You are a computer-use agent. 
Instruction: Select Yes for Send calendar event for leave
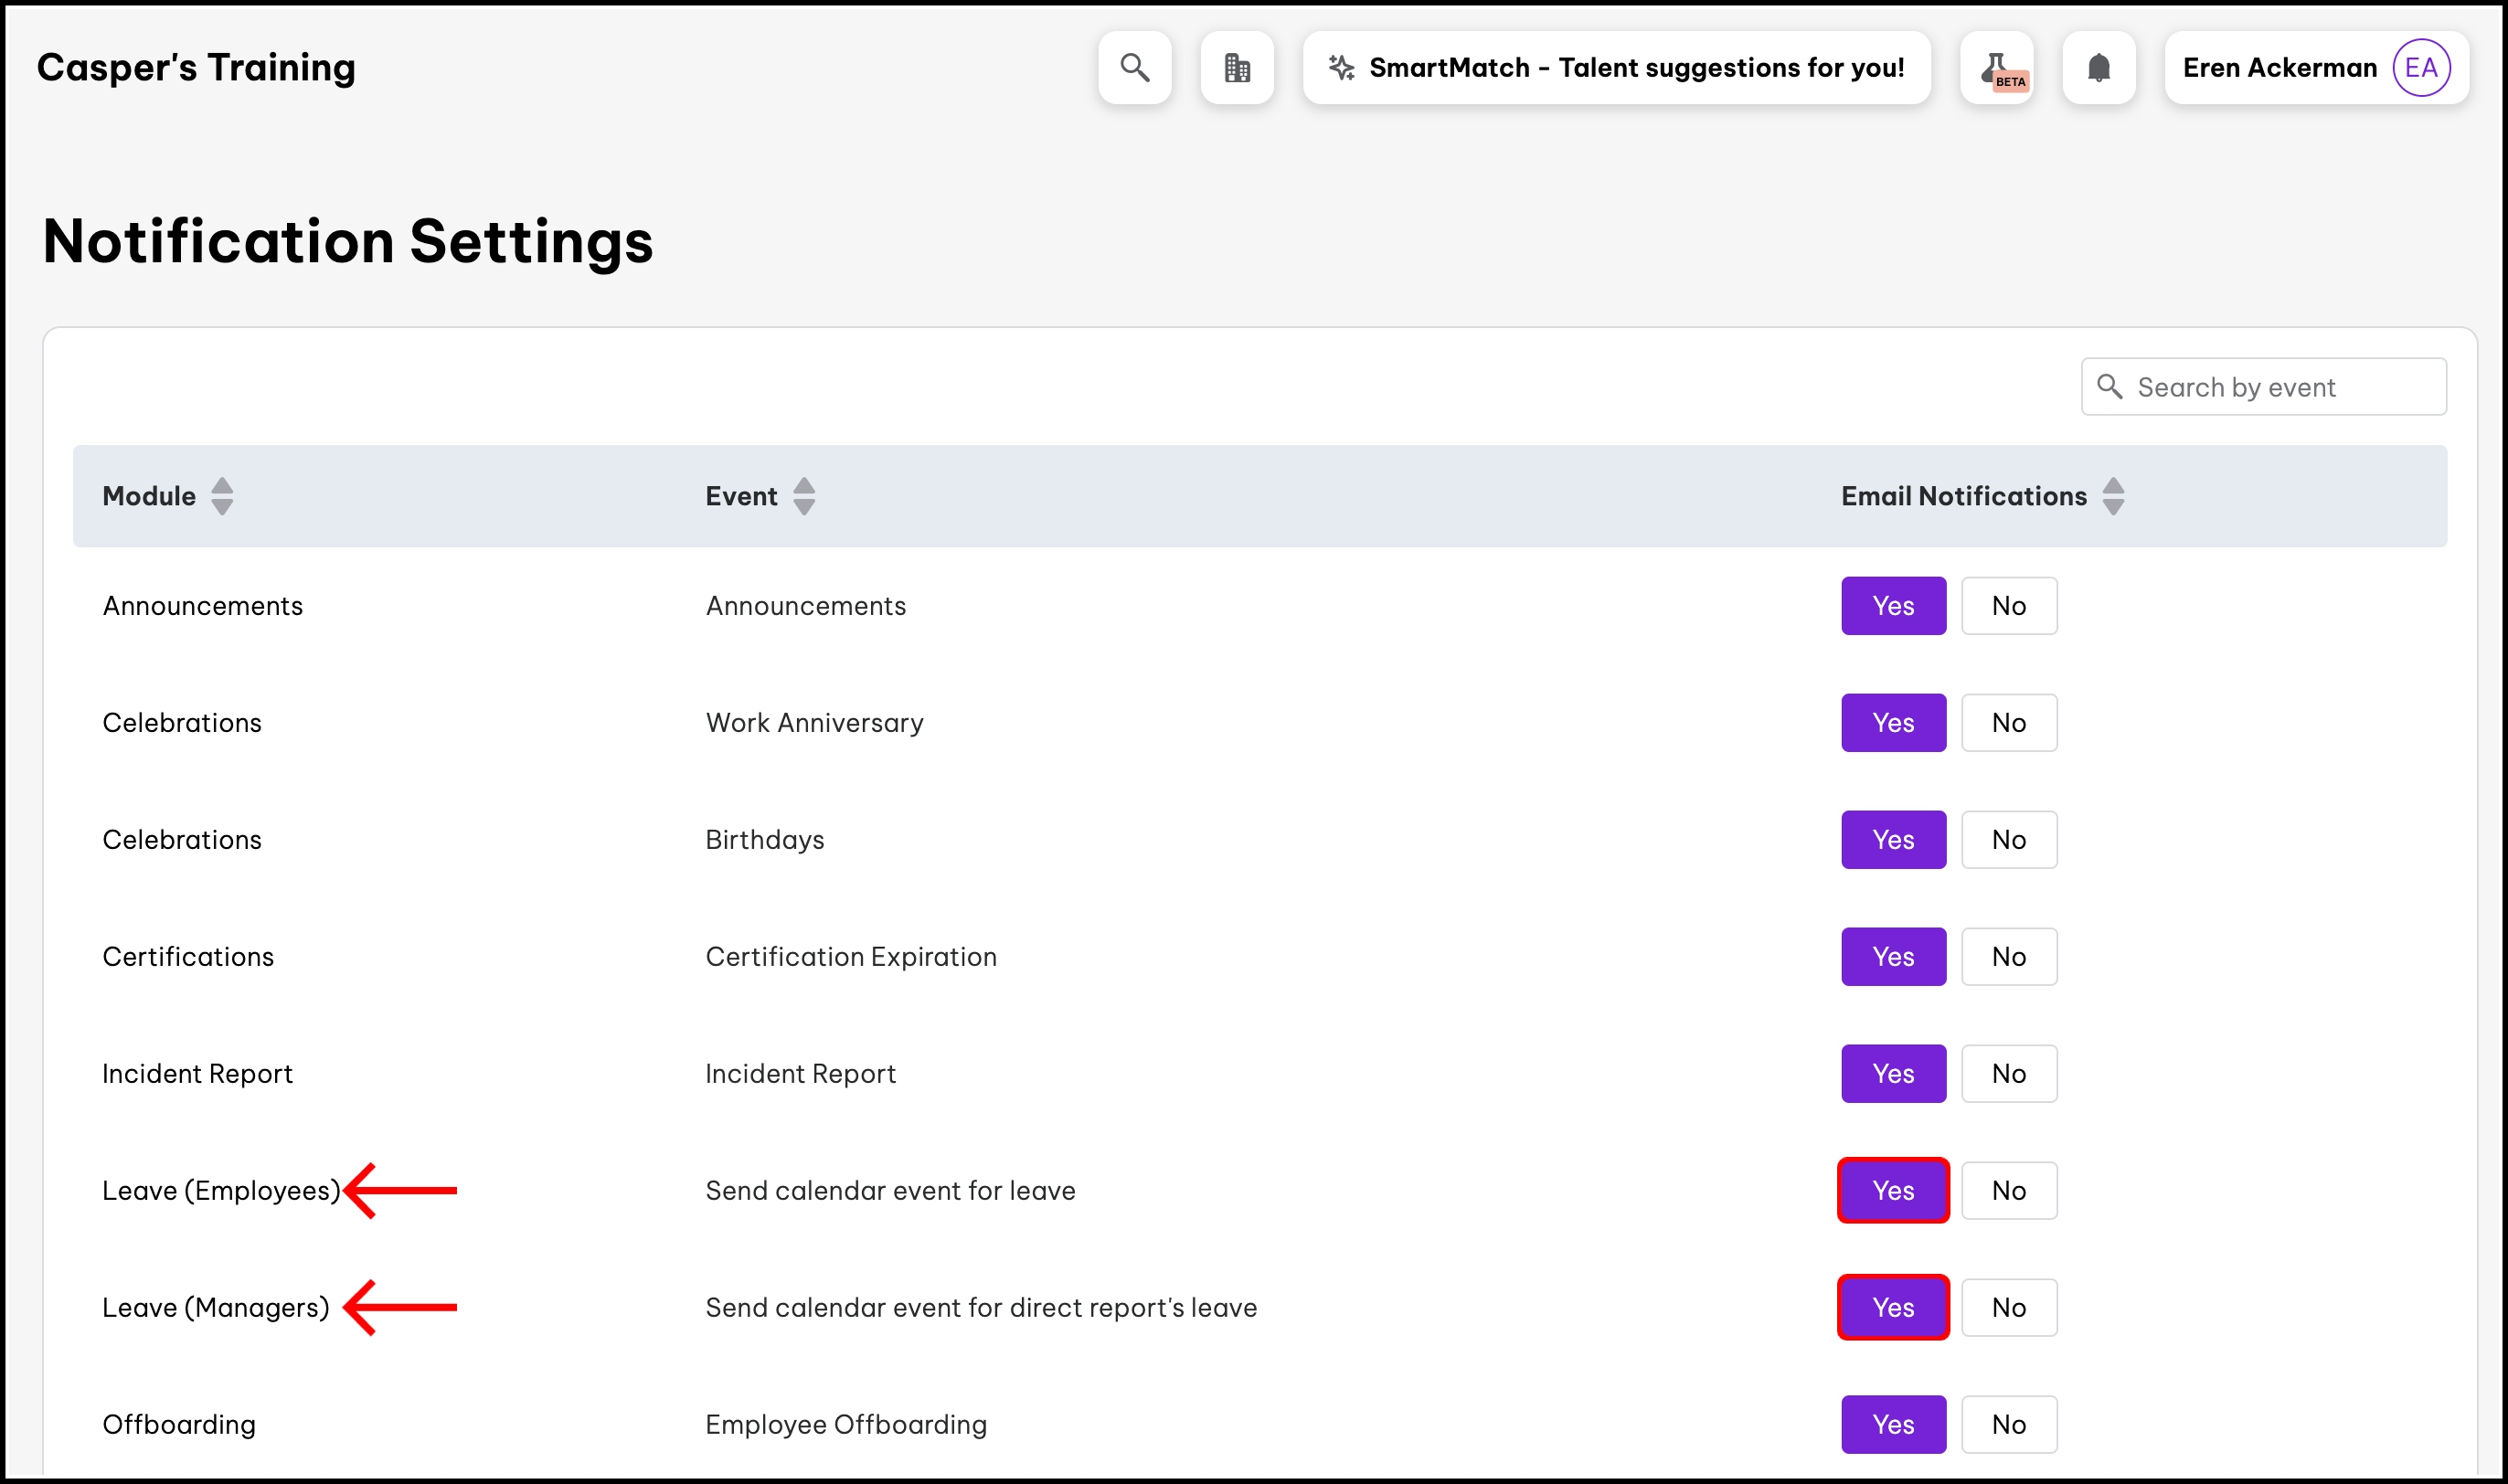point(1893,1190)
